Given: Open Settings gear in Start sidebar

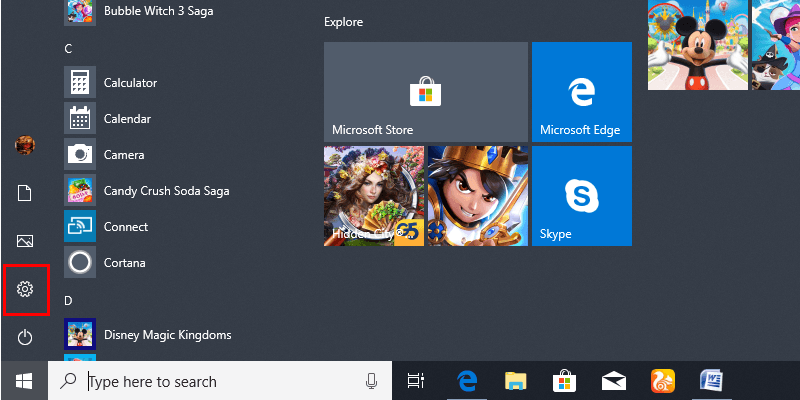Looking at the screenshot, I should tap(25, 289).
